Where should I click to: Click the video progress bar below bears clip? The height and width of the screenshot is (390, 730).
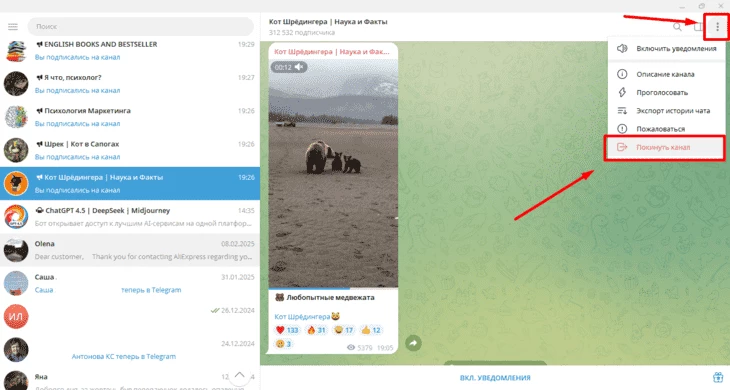(x=333, y=289)
